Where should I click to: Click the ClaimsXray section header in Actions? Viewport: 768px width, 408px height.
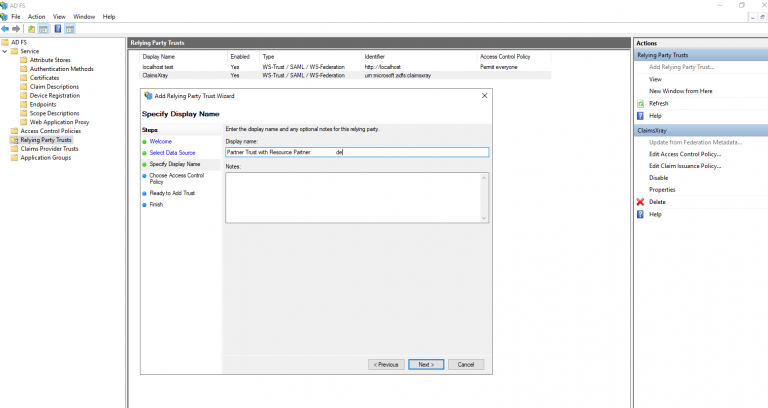[x=700, y=130]
